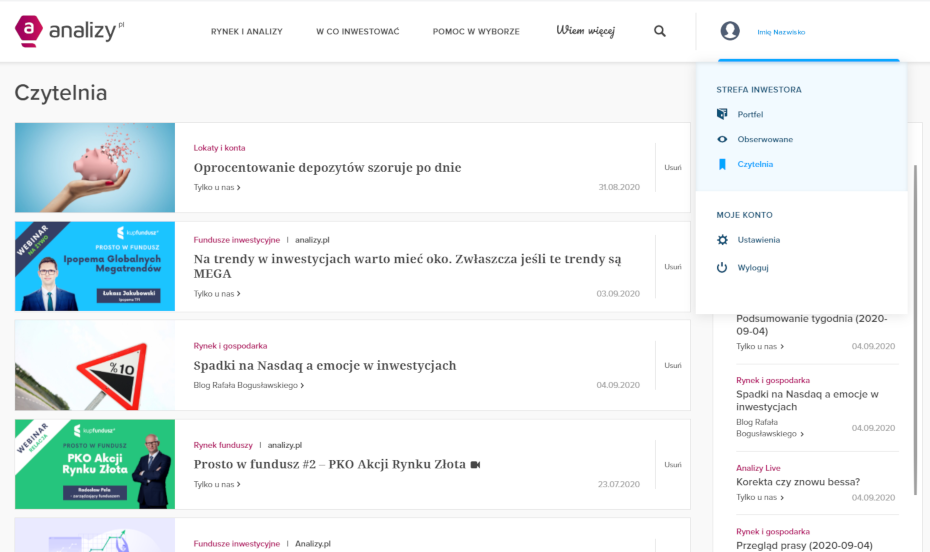Viewport: 930px width, 552px height.
Task: Remove the deposit interest article with Usuń
Action: coord(673,168)
